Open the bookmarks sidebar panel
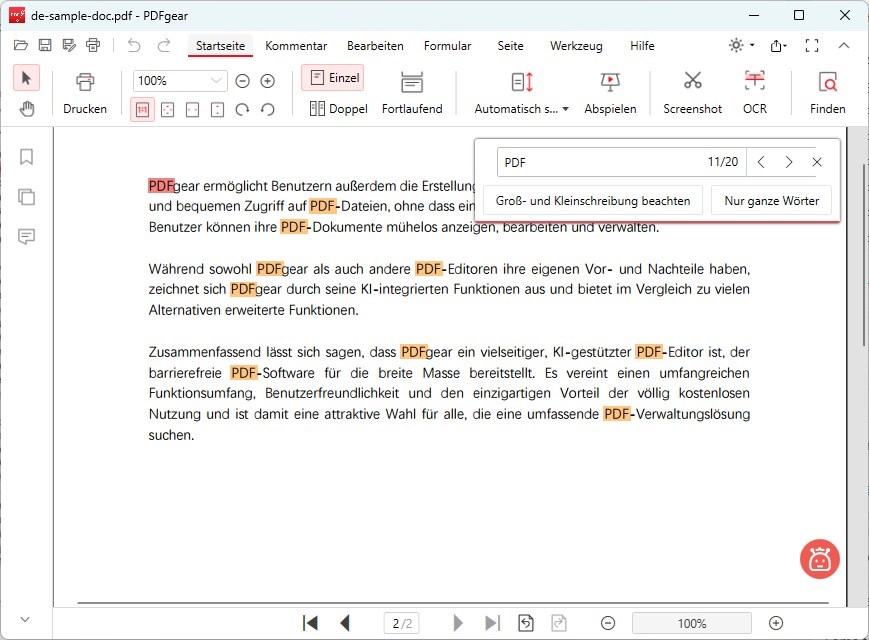The height and width of the screenshot is (640, 869). [26, 157]
